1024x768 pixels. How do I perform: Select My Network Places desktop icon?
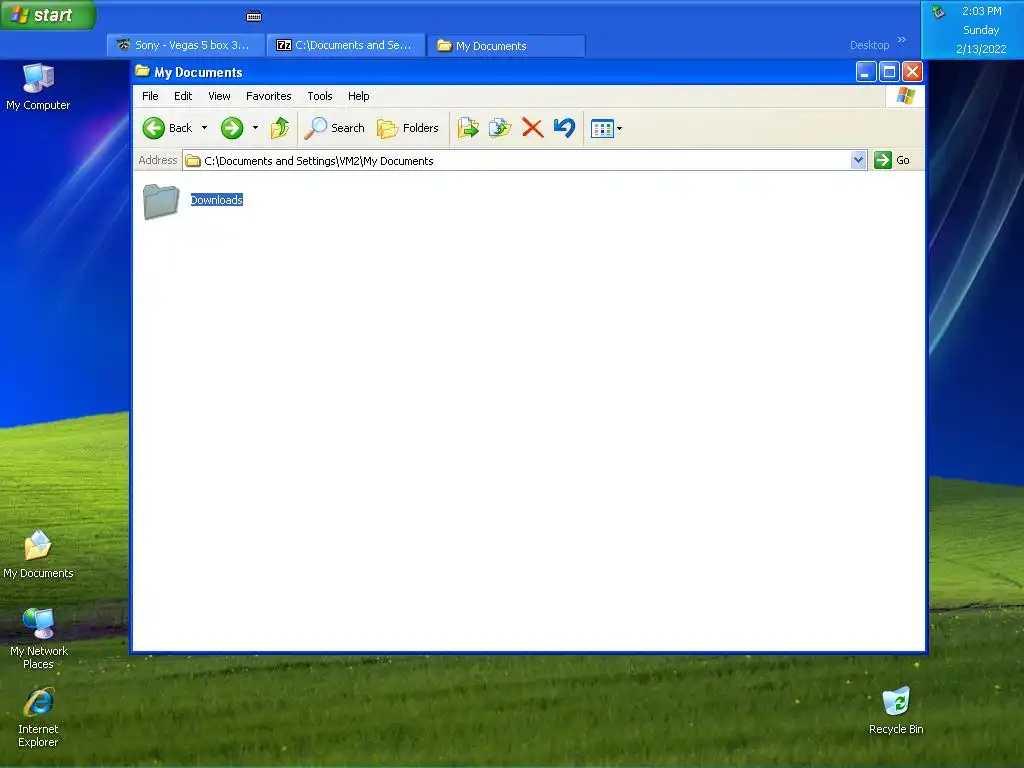[x=38, y=639]
